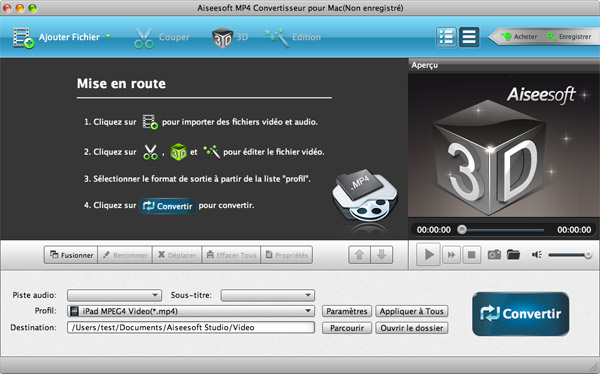Click the Déplacer button

[177, 255]
